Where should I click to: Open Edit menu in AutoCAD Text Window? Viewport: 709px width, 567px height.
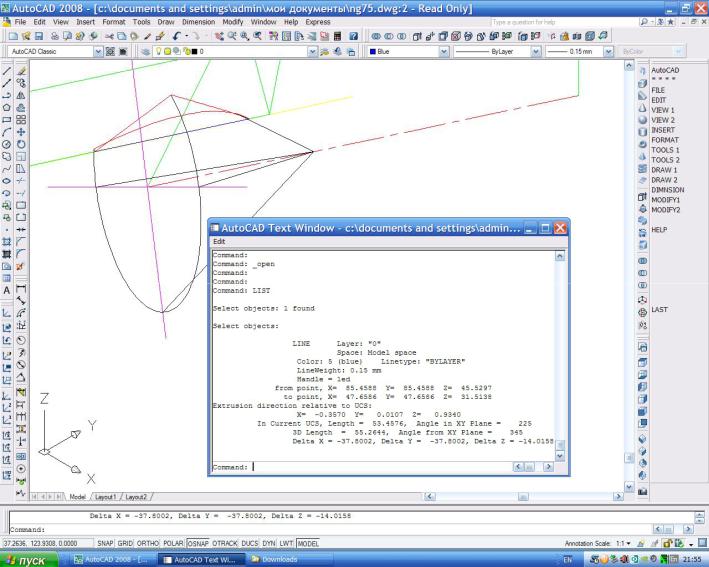pos(219,241)
